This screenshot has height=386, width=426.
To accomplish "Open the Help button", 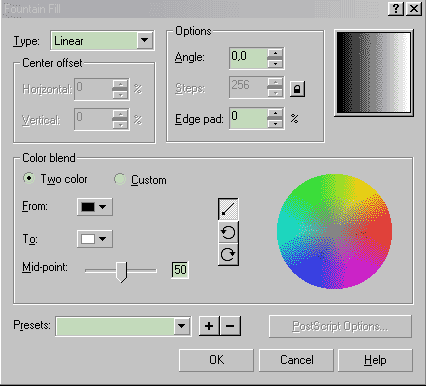I will (375, 360).
